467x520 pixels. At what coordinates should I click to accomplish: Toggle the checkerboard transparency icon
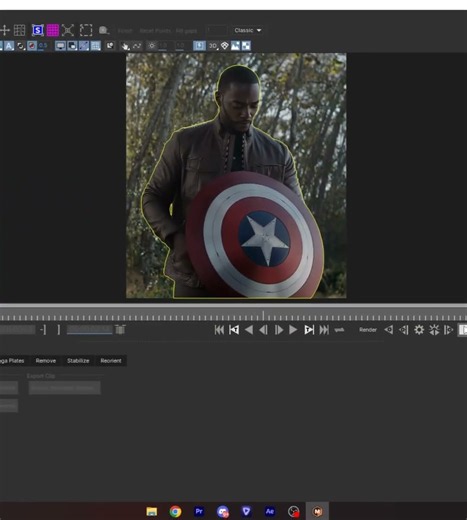point(246,46)
